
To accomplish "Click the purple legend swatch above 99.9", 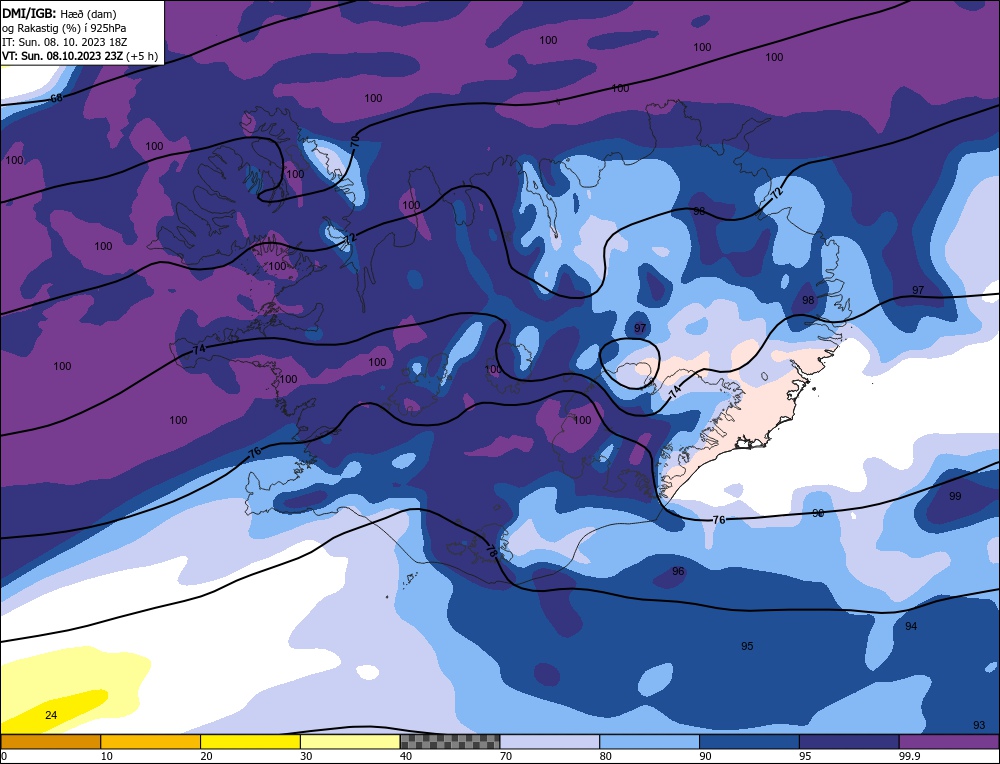I will coord(949,742).
